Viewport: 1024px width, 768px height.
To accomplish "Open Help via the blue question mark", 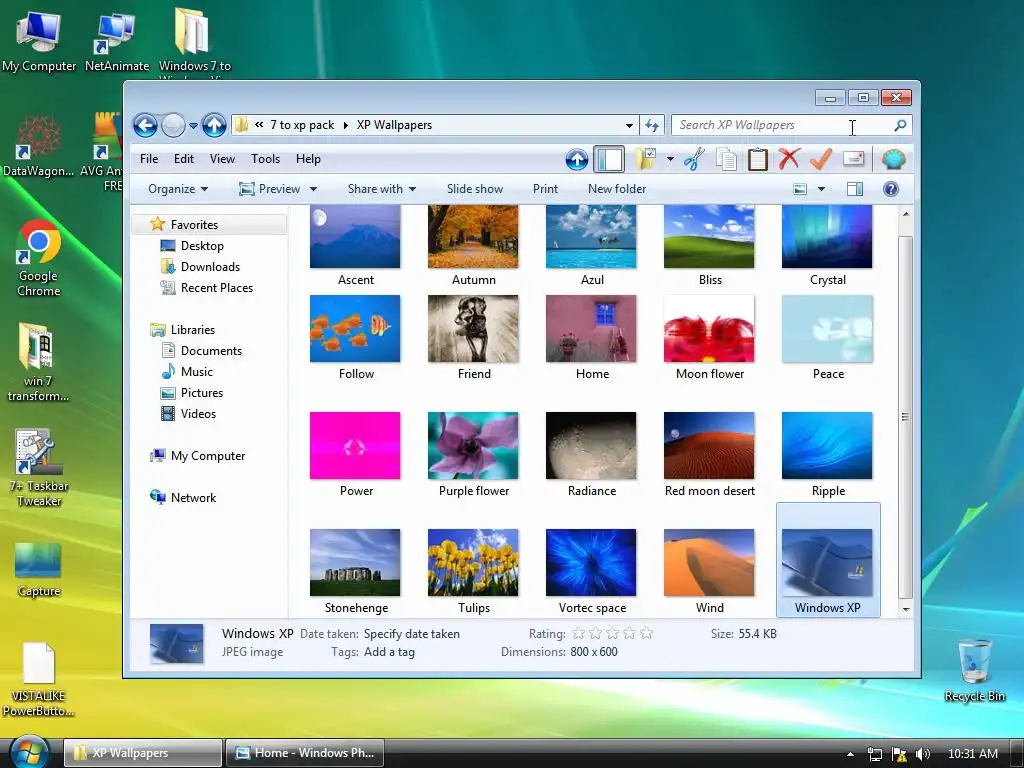I will point(890,189).
